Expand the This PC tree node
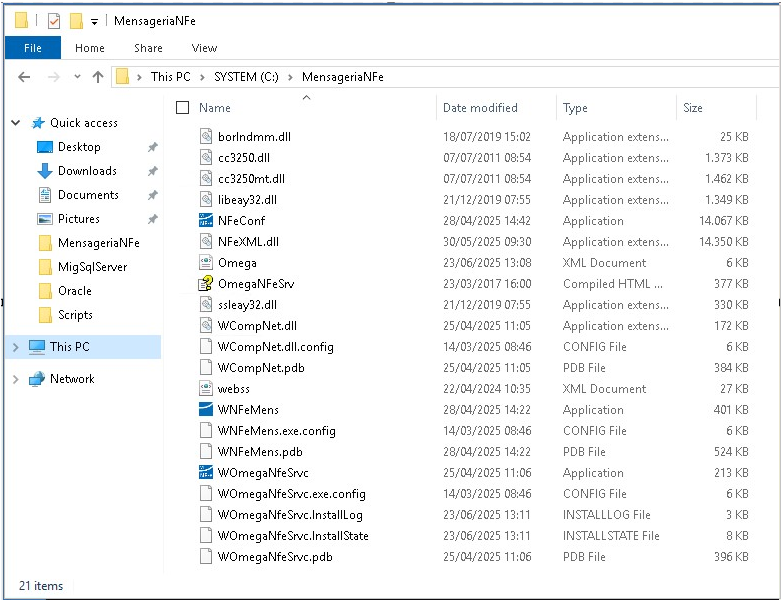 [15, 347]
